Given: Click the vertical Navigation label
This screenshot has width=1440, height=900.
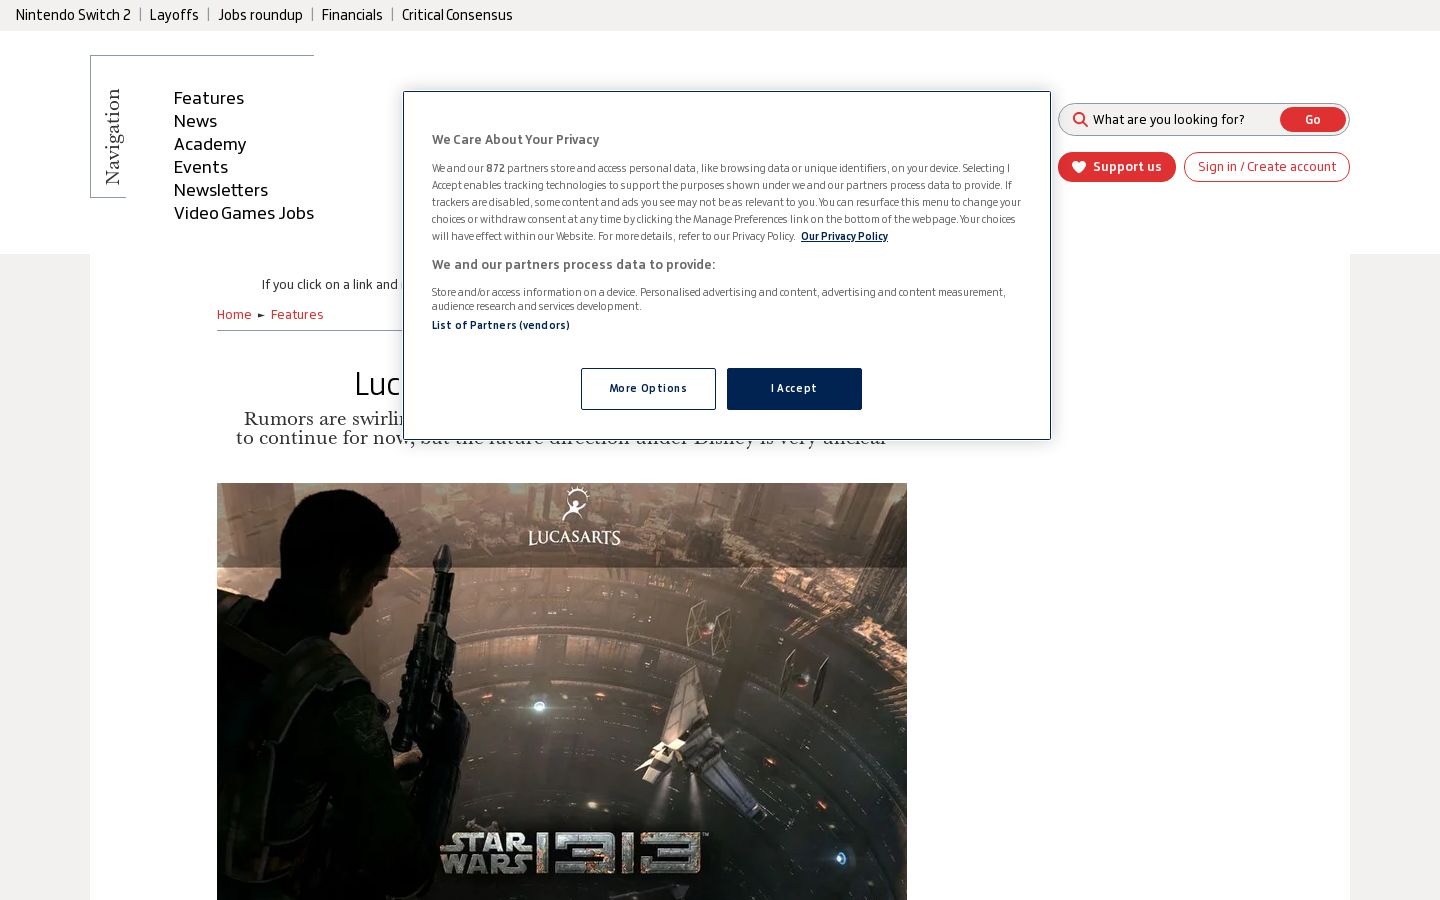Looking at the screenshot, I should tap(112, 137).
